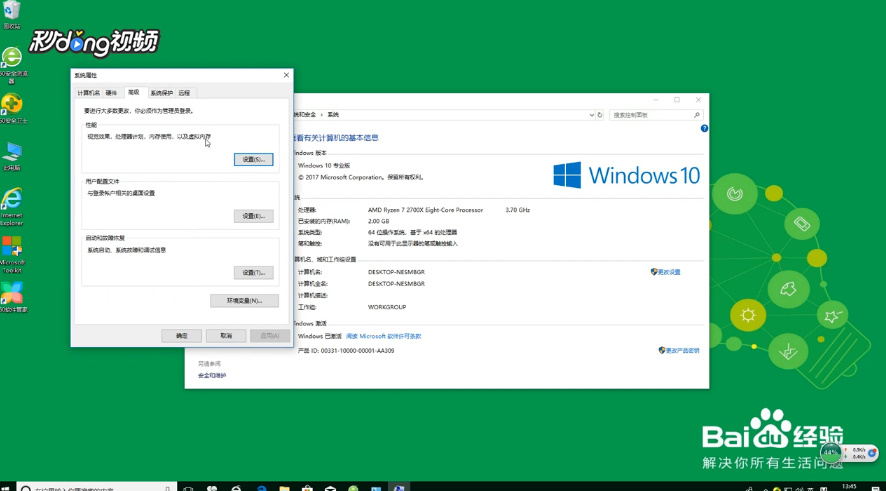This screenshot has height=491, width=886.
Task: Open user profiles 设置(E) button
Action: [x=254, y=216]
